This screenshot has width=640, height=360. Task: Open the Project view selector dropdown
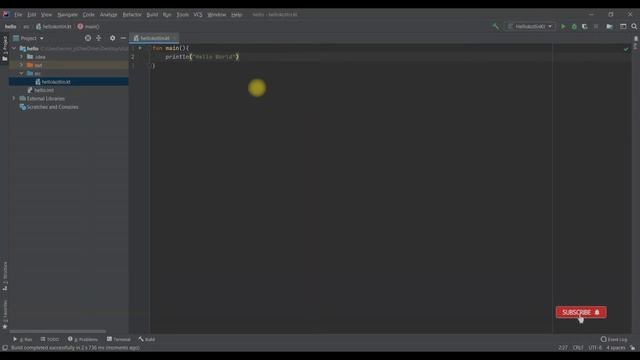click(29, 38)
